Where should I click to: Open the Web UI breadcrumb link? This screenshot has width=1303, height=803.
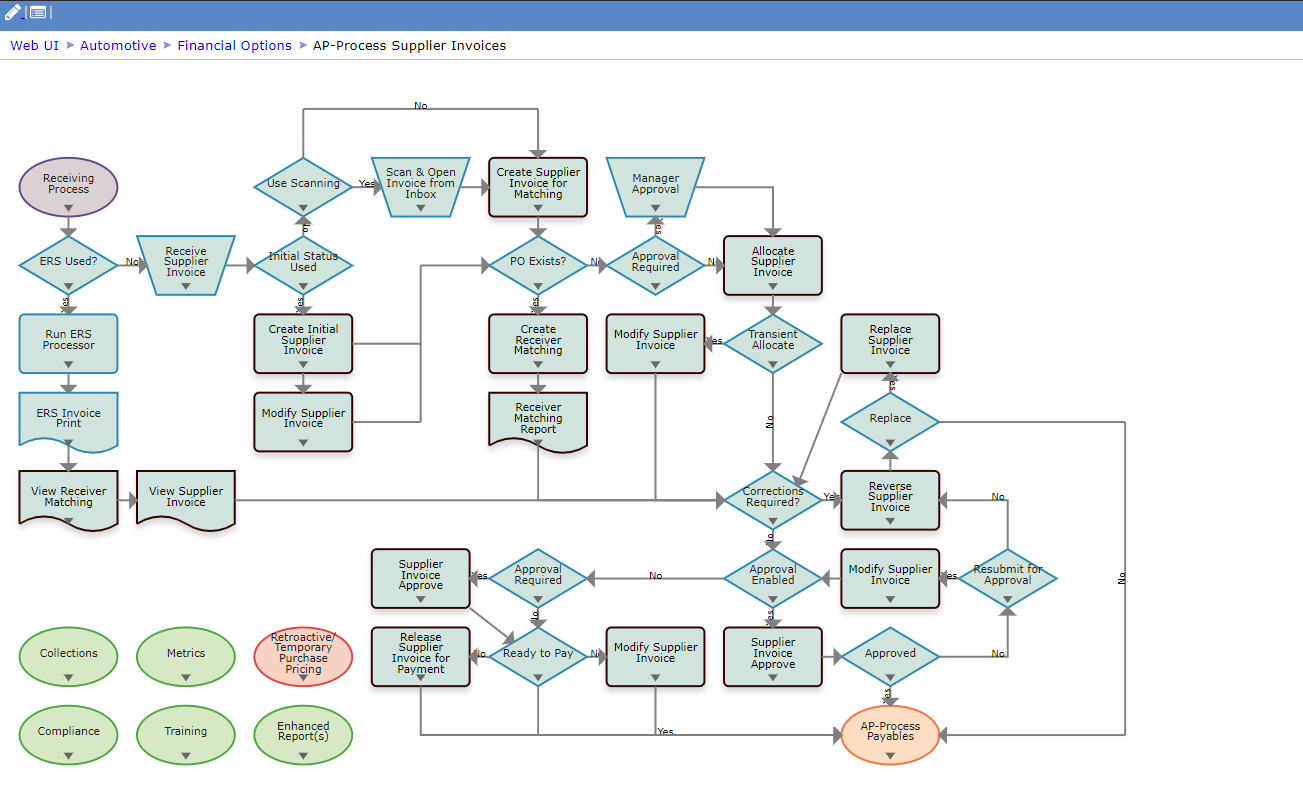pos(34,45)
